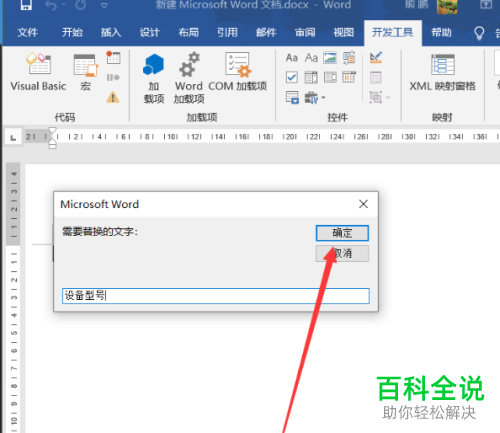Start Record Macro in the Code group
The height and width of the screenshot is (433, 500).
click(x=113, y=58)
